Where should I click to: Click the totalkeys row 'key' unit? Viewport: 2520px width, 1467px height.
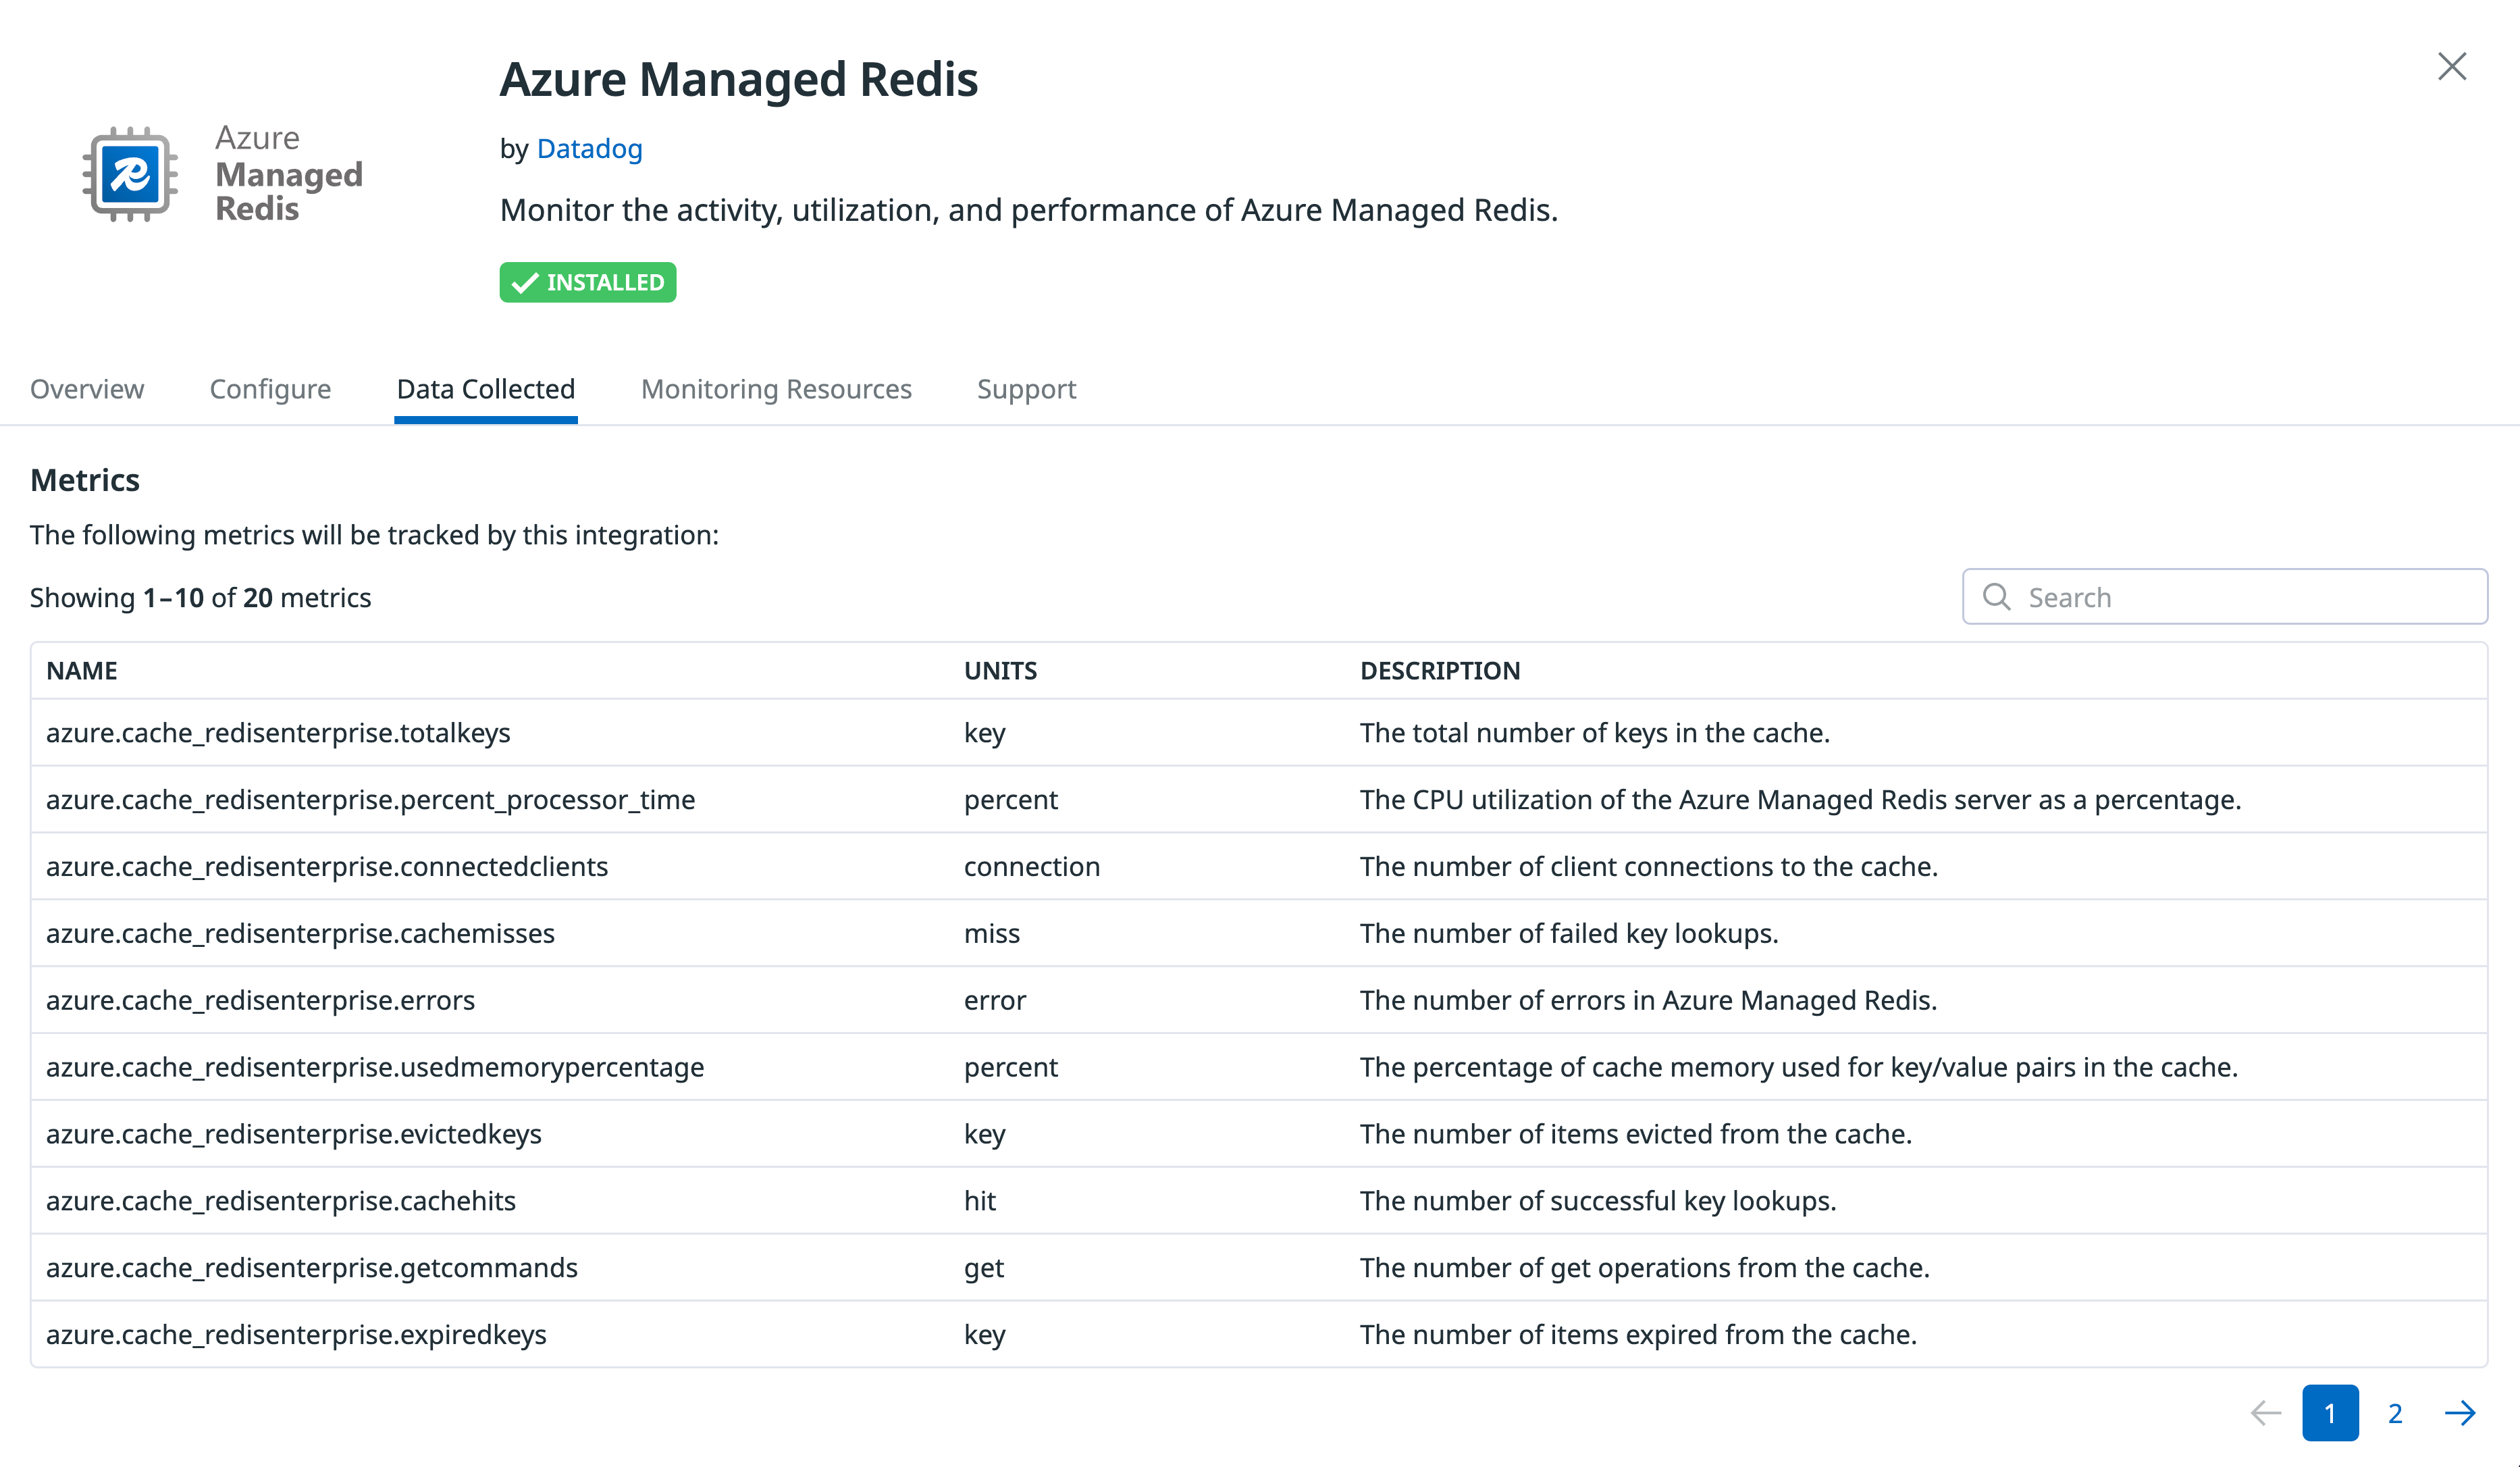pos(985,733)
